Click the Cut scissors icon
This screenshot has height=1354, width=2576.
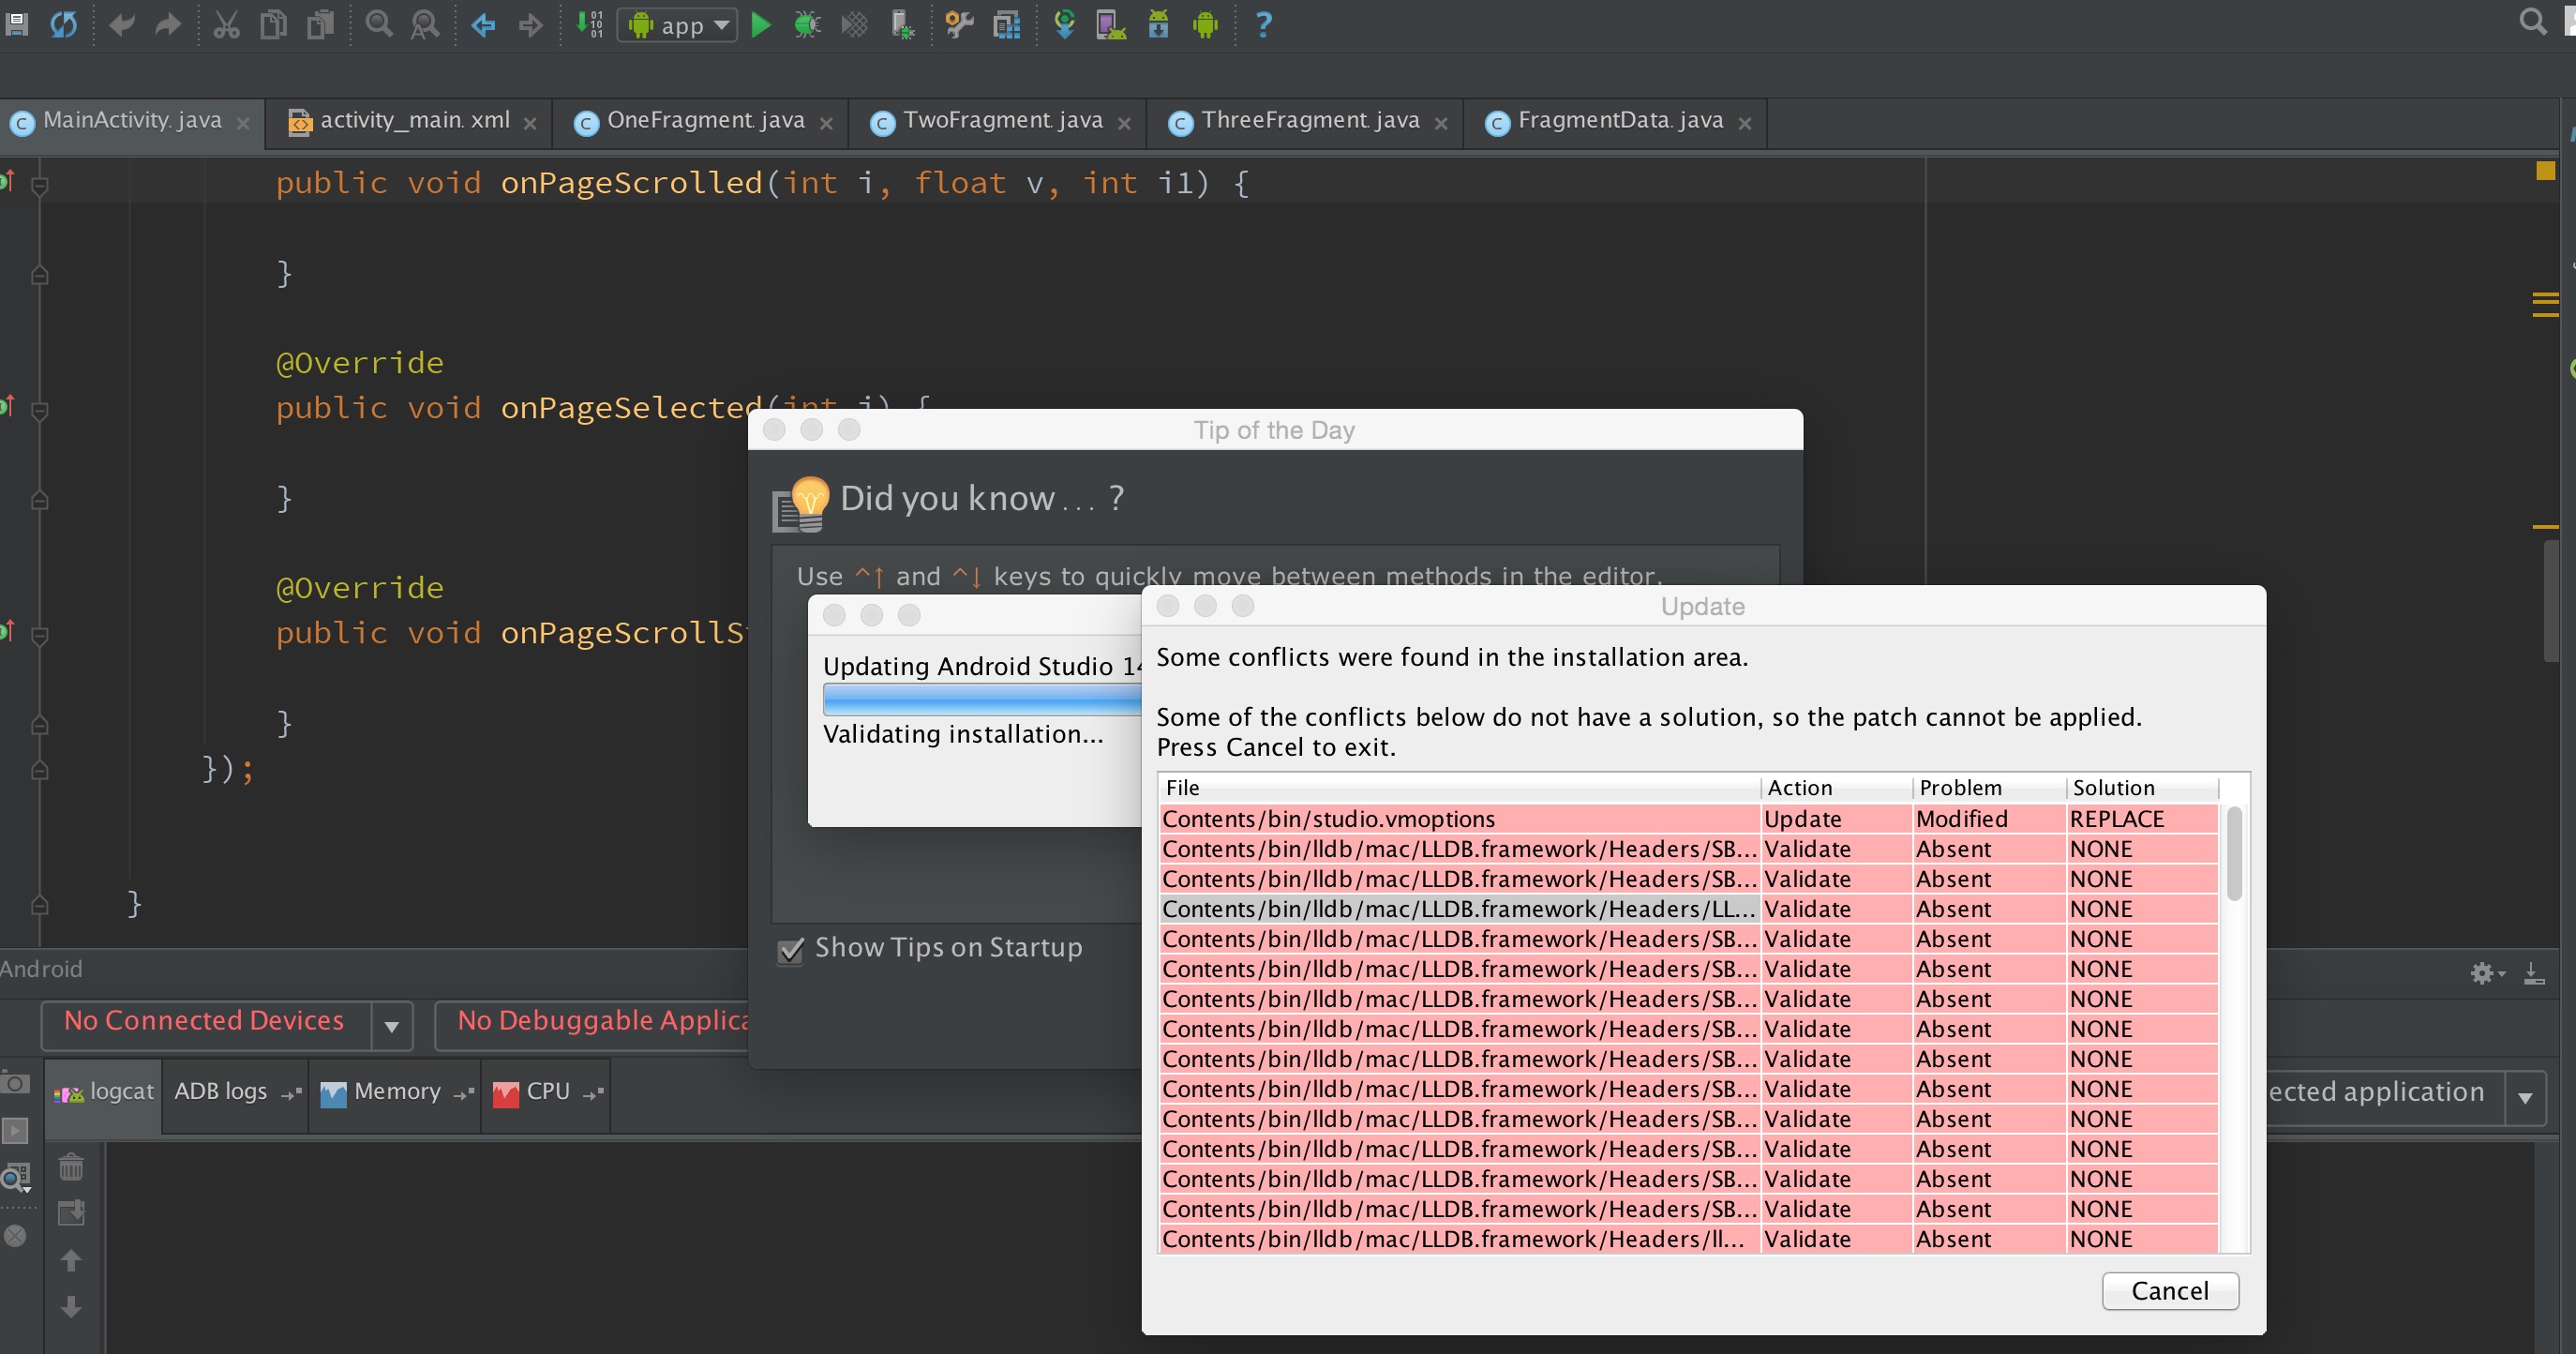[227, 24]
